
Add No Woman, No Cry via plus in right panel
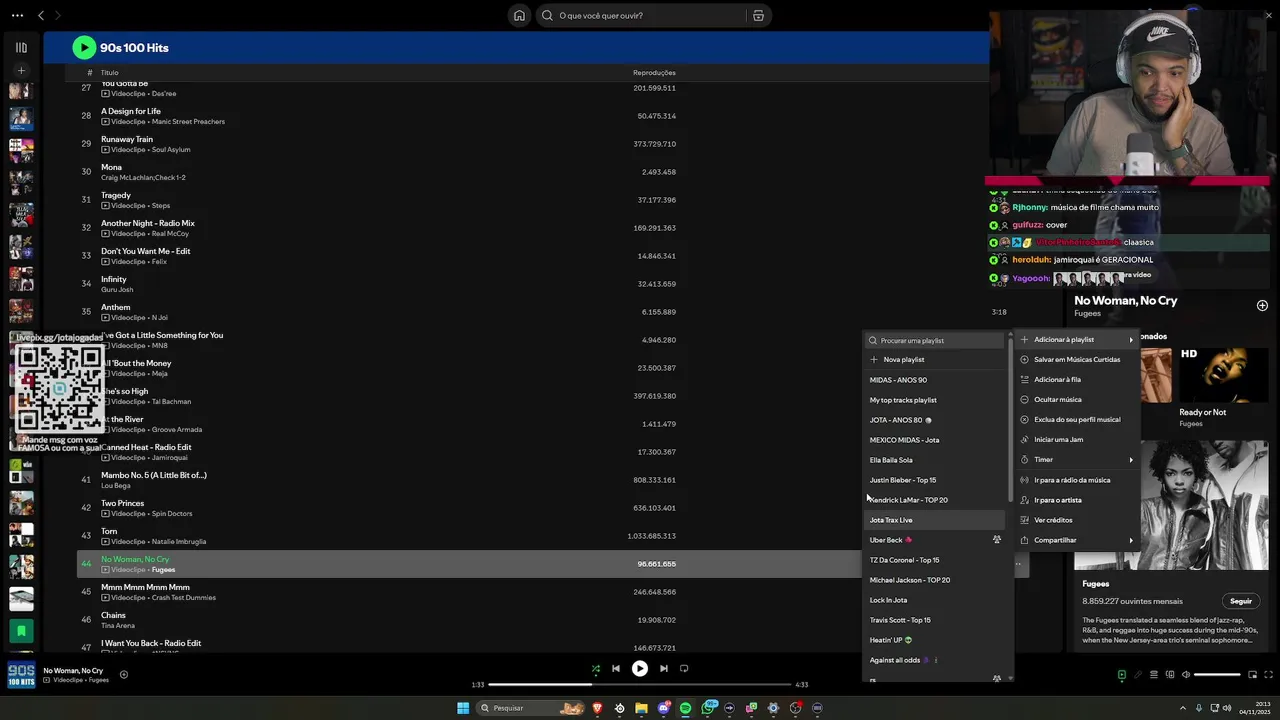[x=1262, y=305]
